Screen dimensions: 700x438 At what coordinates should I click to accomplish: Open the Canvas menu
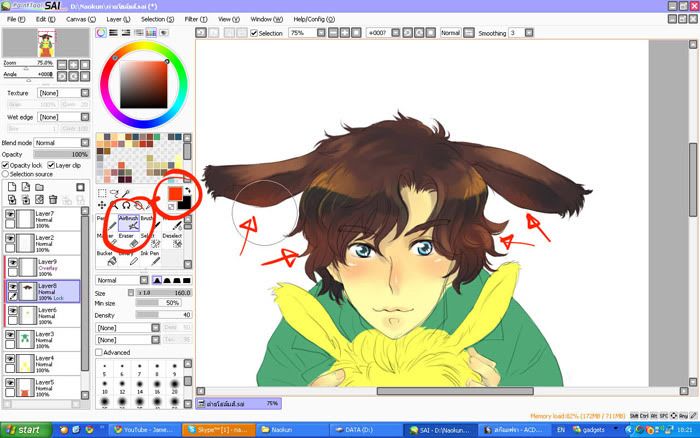(x=75, y=19)
